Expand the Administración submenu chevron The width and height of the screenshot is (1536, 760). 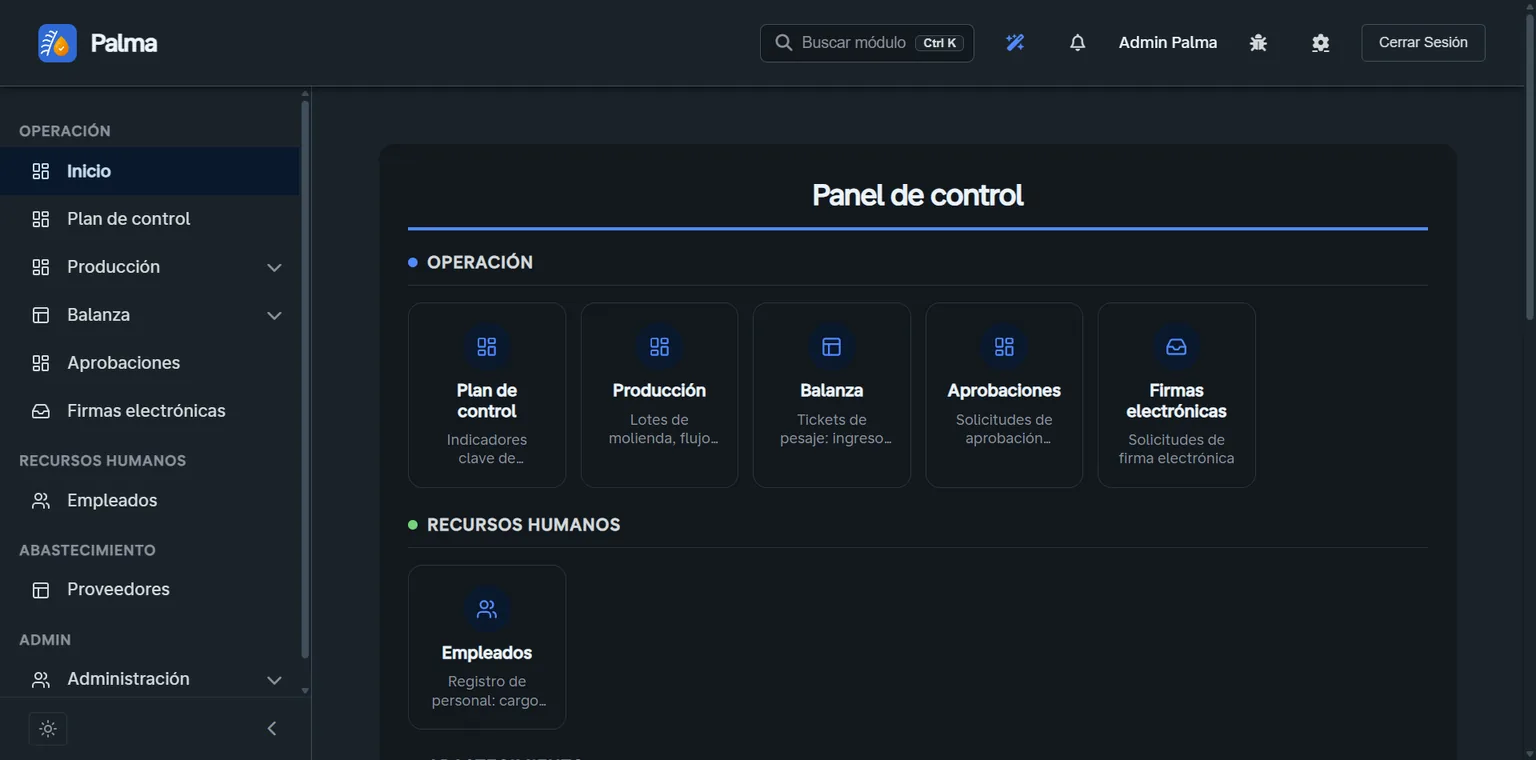pos(274,680)
